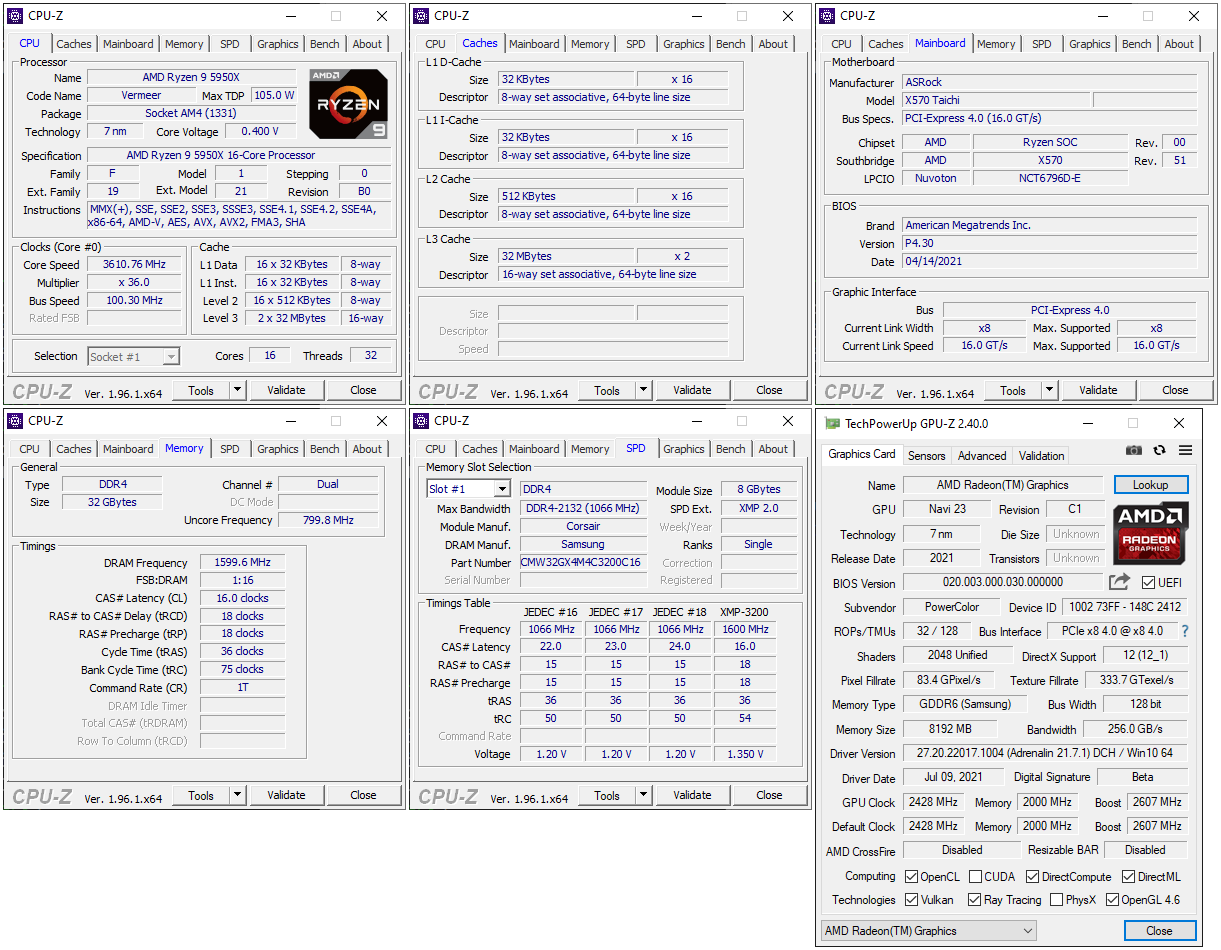Click the GPU-Z screenshot camera icon
This screenshot has width=1221, height=950.
pos(1133,451)
